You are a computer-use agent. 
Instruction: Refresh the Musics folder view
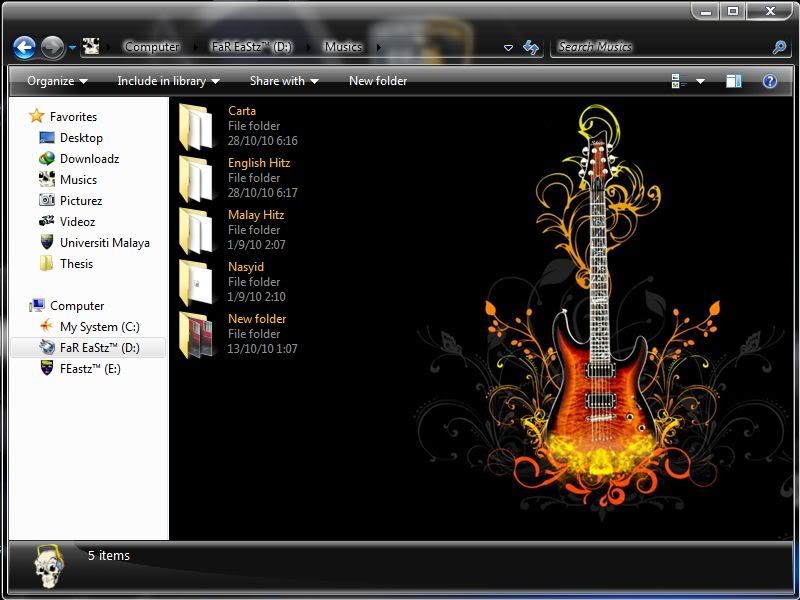tap(531, 47)
